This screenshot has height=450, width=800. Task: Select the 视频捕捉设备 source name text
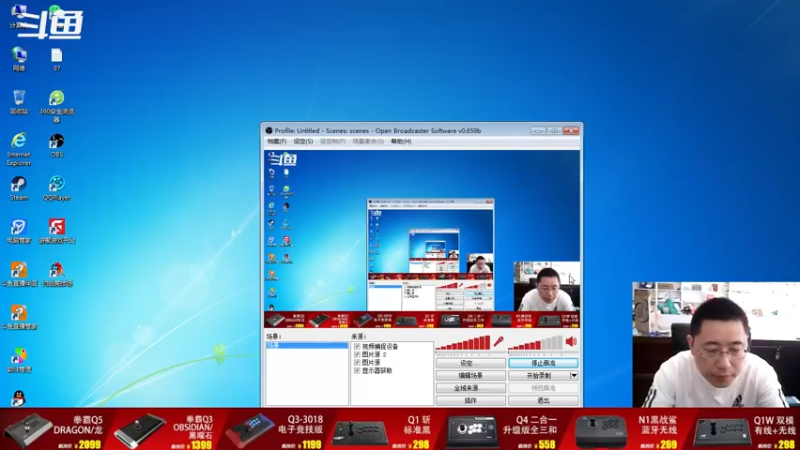[380, 346]
